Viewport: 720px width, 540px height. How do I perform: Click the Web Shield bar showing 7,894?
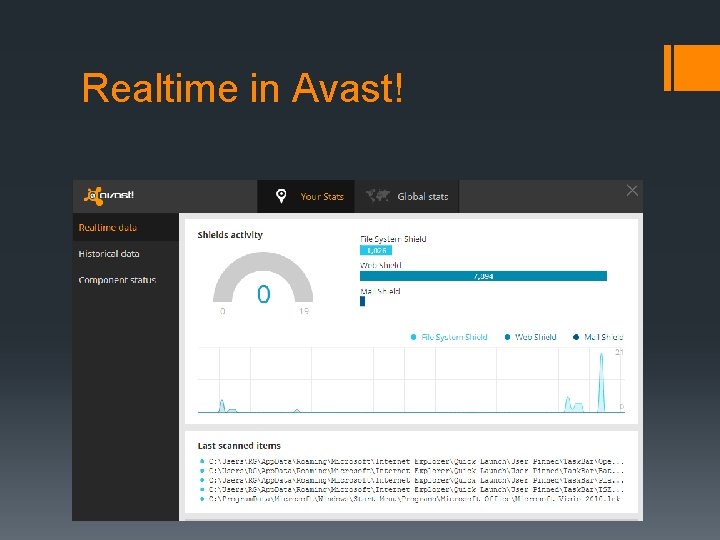tap(483, 276)
